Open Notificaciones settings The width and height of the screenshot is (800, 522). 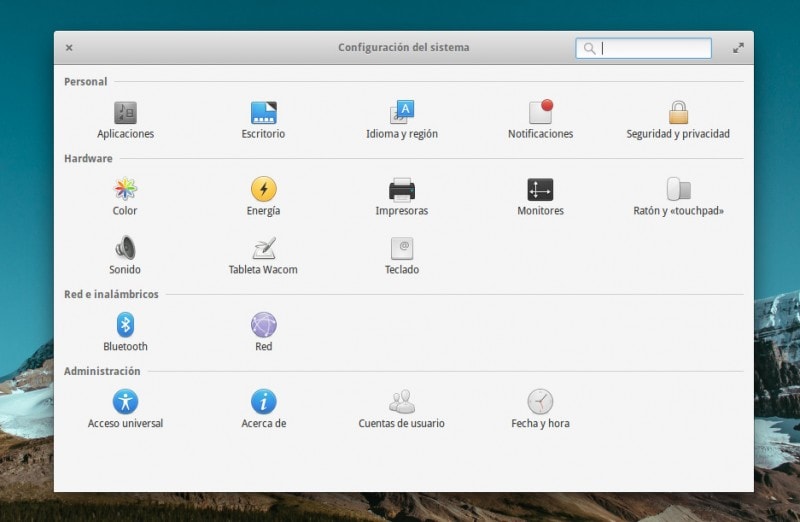tap(540, 113)
